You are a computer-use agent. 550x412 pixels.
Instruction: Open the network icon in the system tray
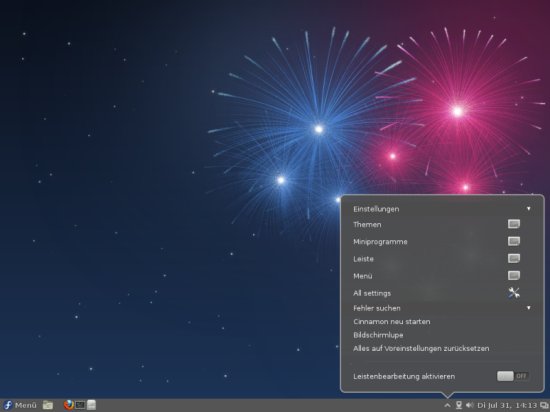coord(458,405)
